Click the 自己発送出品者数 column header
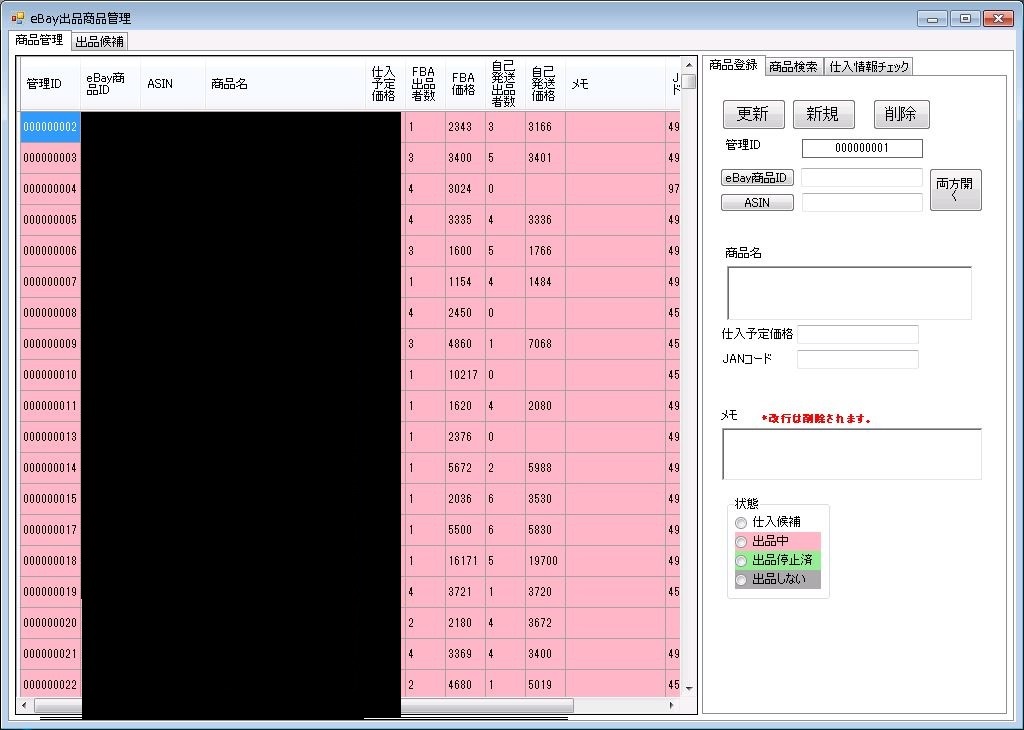Viewport: 1024px width, 730px height. [x=505, y=84]
